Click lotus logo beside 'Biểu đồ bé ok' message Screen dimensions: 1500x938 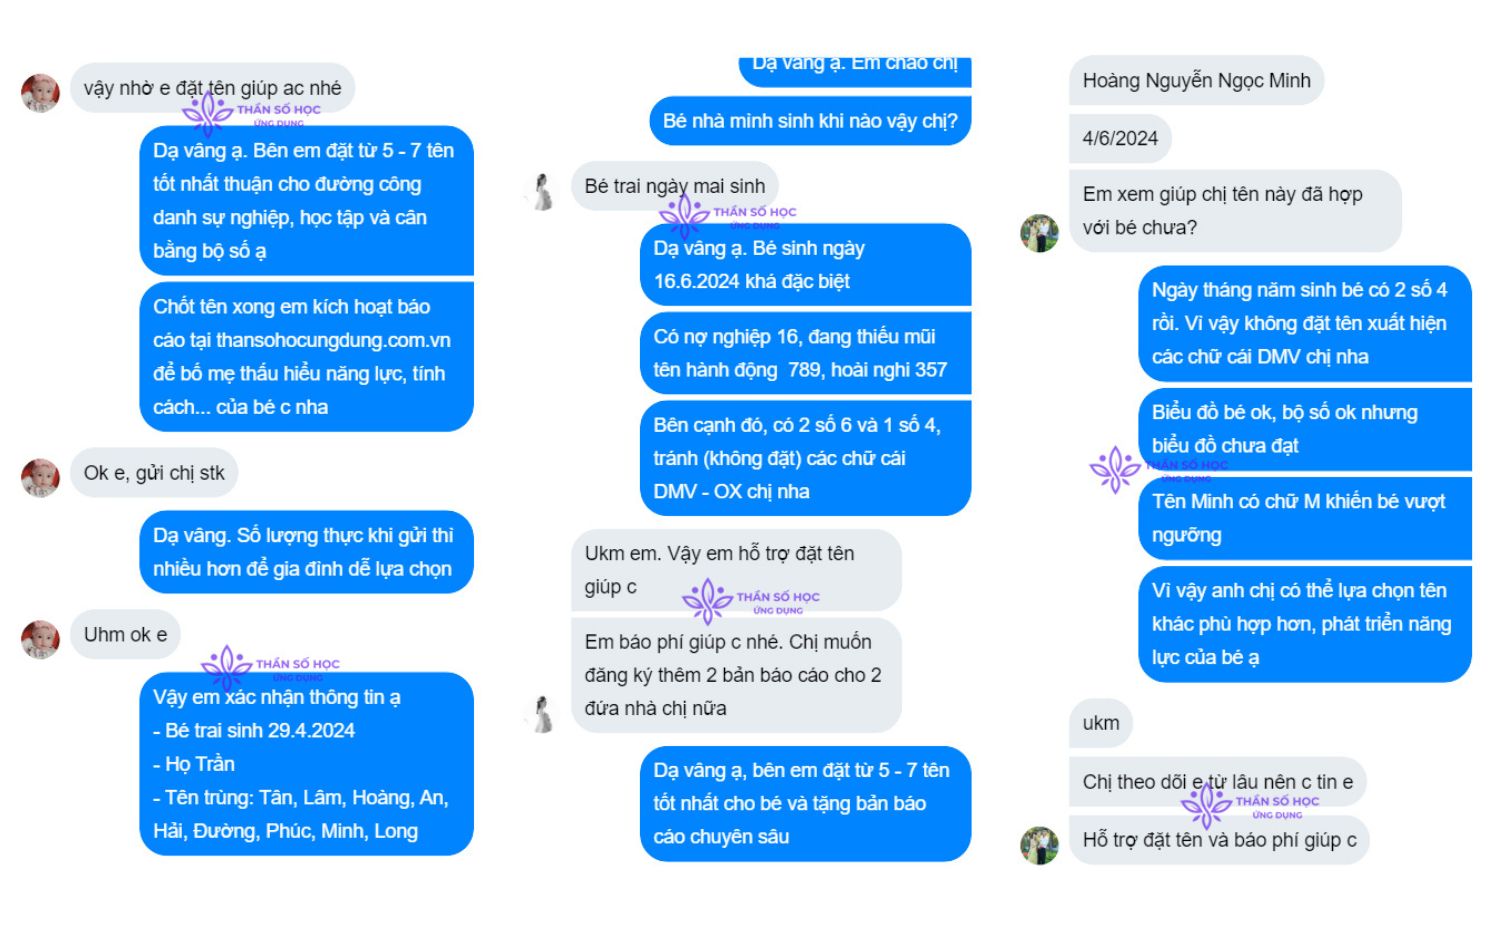[1114, 469]
